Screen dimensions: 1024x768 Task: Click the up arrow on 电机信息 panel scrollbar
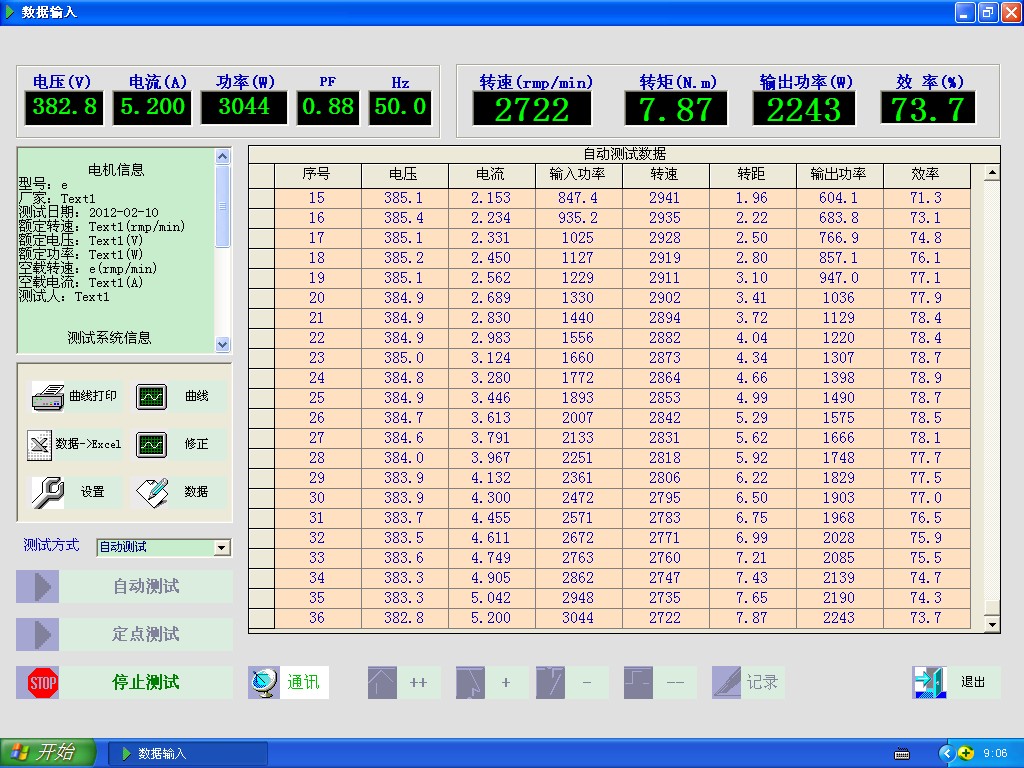coord(222,155)
